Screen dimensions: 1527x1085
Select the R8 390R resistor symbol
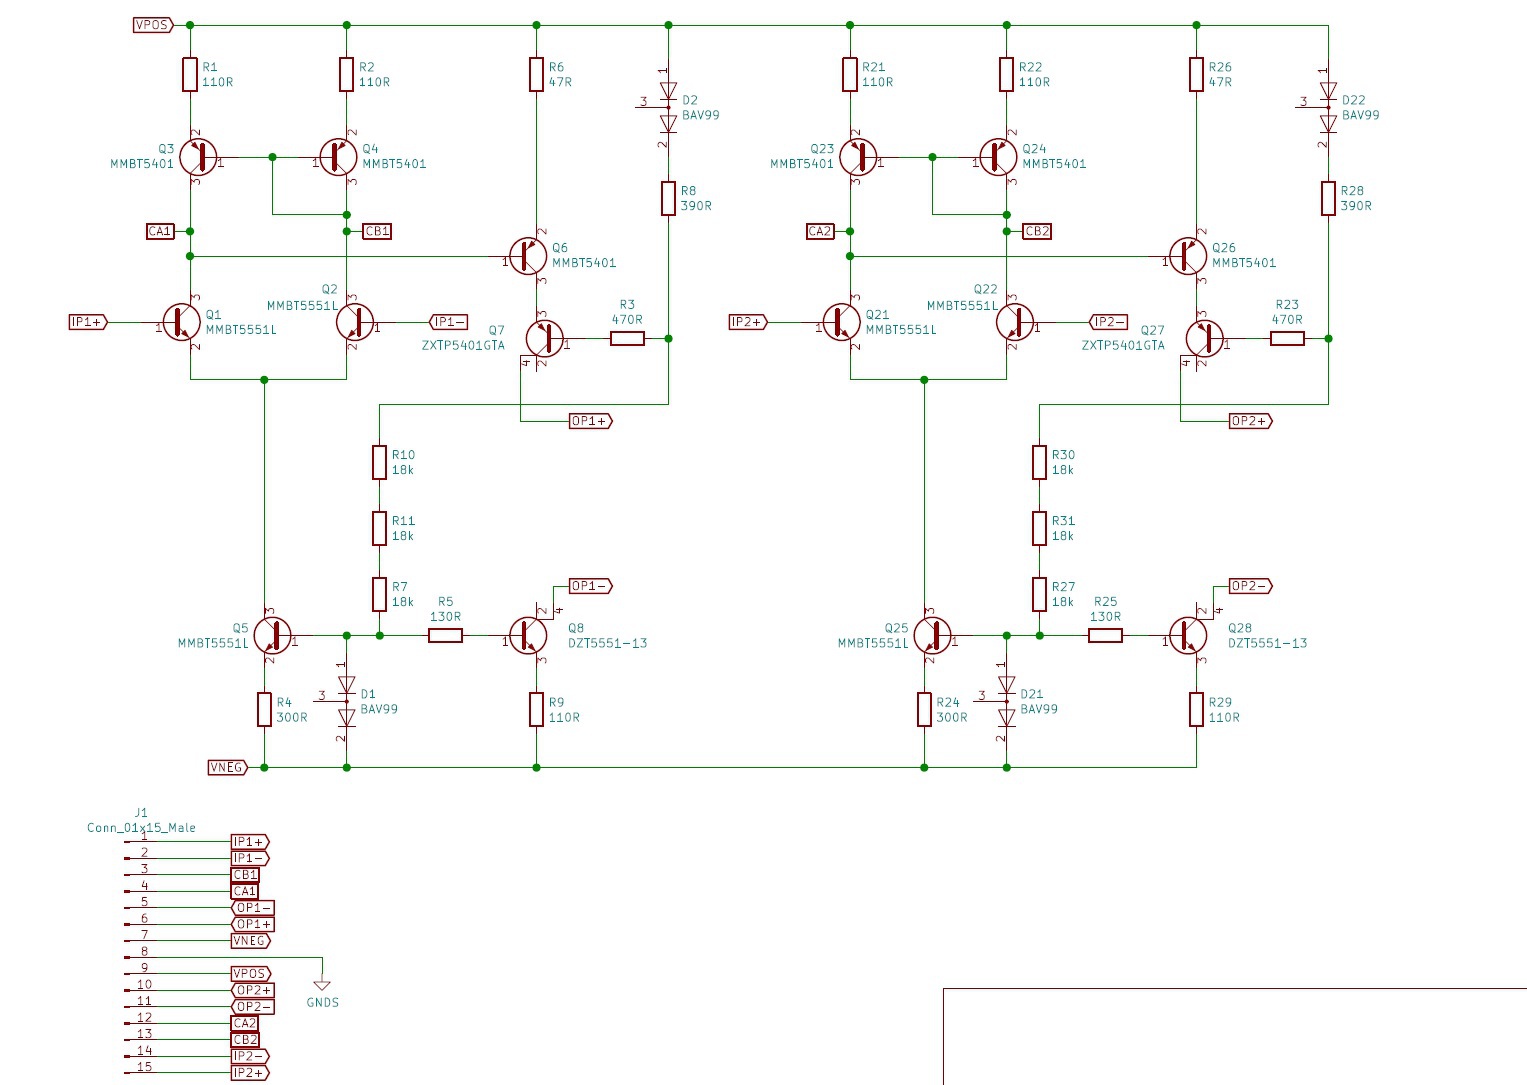click(669, 198)
